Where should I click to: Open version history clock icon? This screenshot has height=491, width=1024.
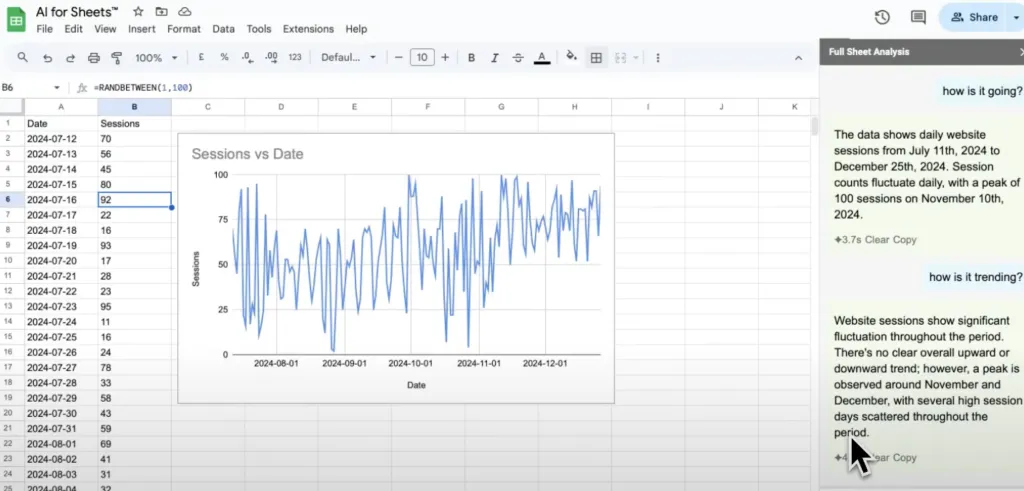click(882, 17)
